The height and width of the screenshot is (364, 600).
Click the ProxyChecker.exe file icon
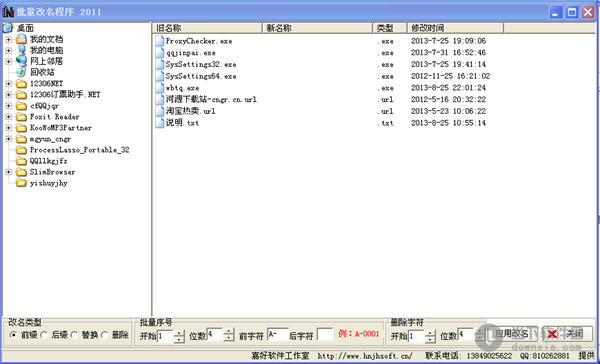point(160,41)
